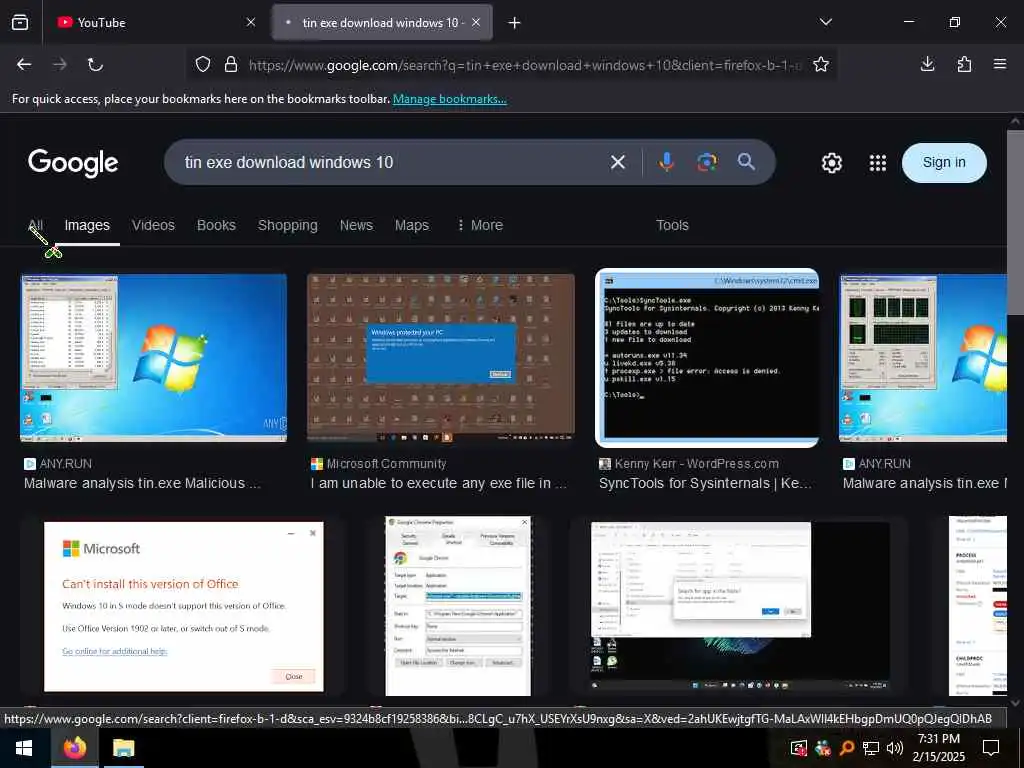
Task: Go to Google homepage via logo
Action: coord(73,163)
